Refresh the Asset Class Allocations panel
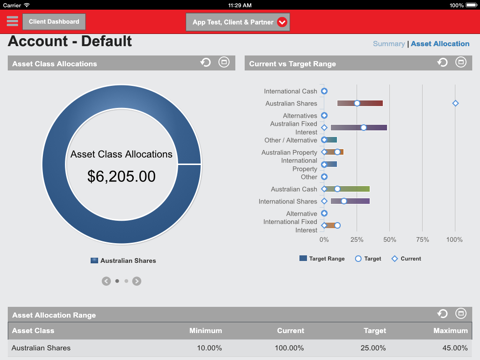The height and width of the screenshot is (360, 480). click(206, 62)
